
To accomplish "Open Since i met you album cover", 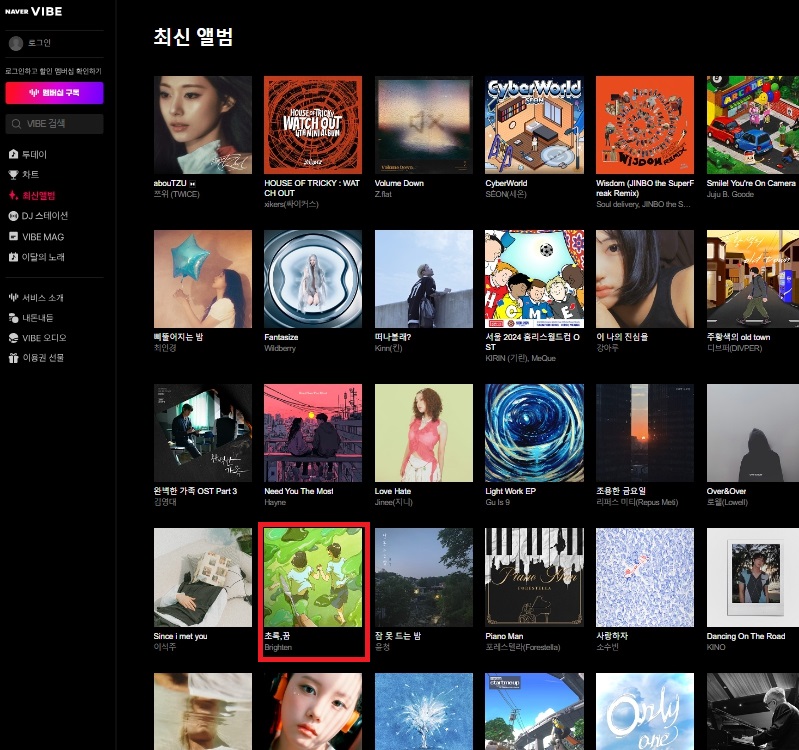I will click(x=203, y=577).
